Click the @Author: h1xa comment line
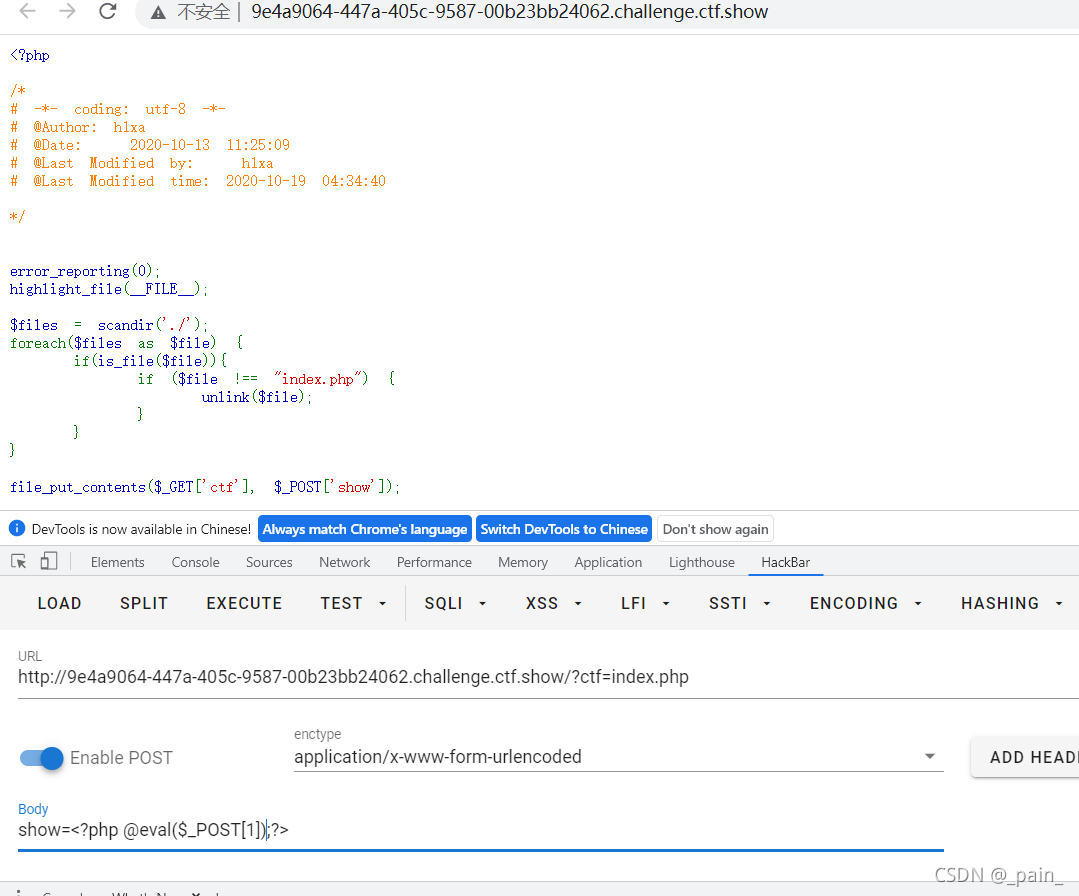Viewport: 1079px width, 896px height. (x=78, y=127)
